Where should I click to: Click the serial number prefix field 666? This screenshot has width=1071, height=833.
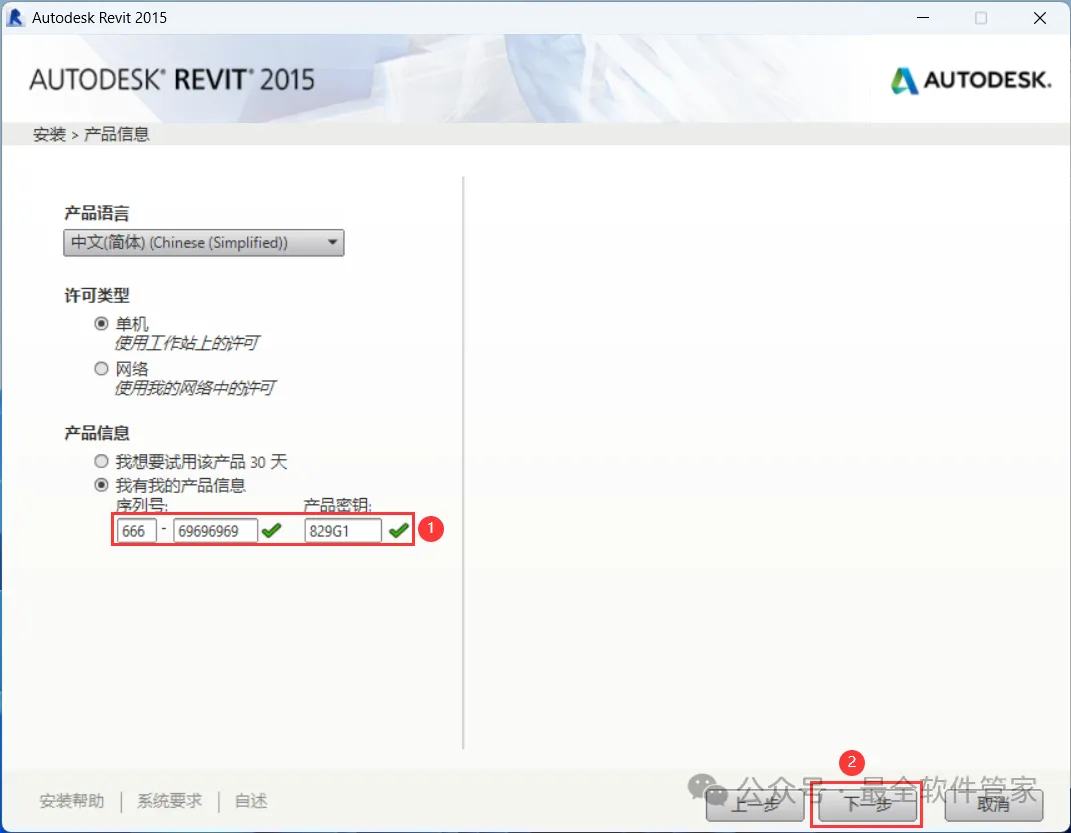[x=137, y=531]
